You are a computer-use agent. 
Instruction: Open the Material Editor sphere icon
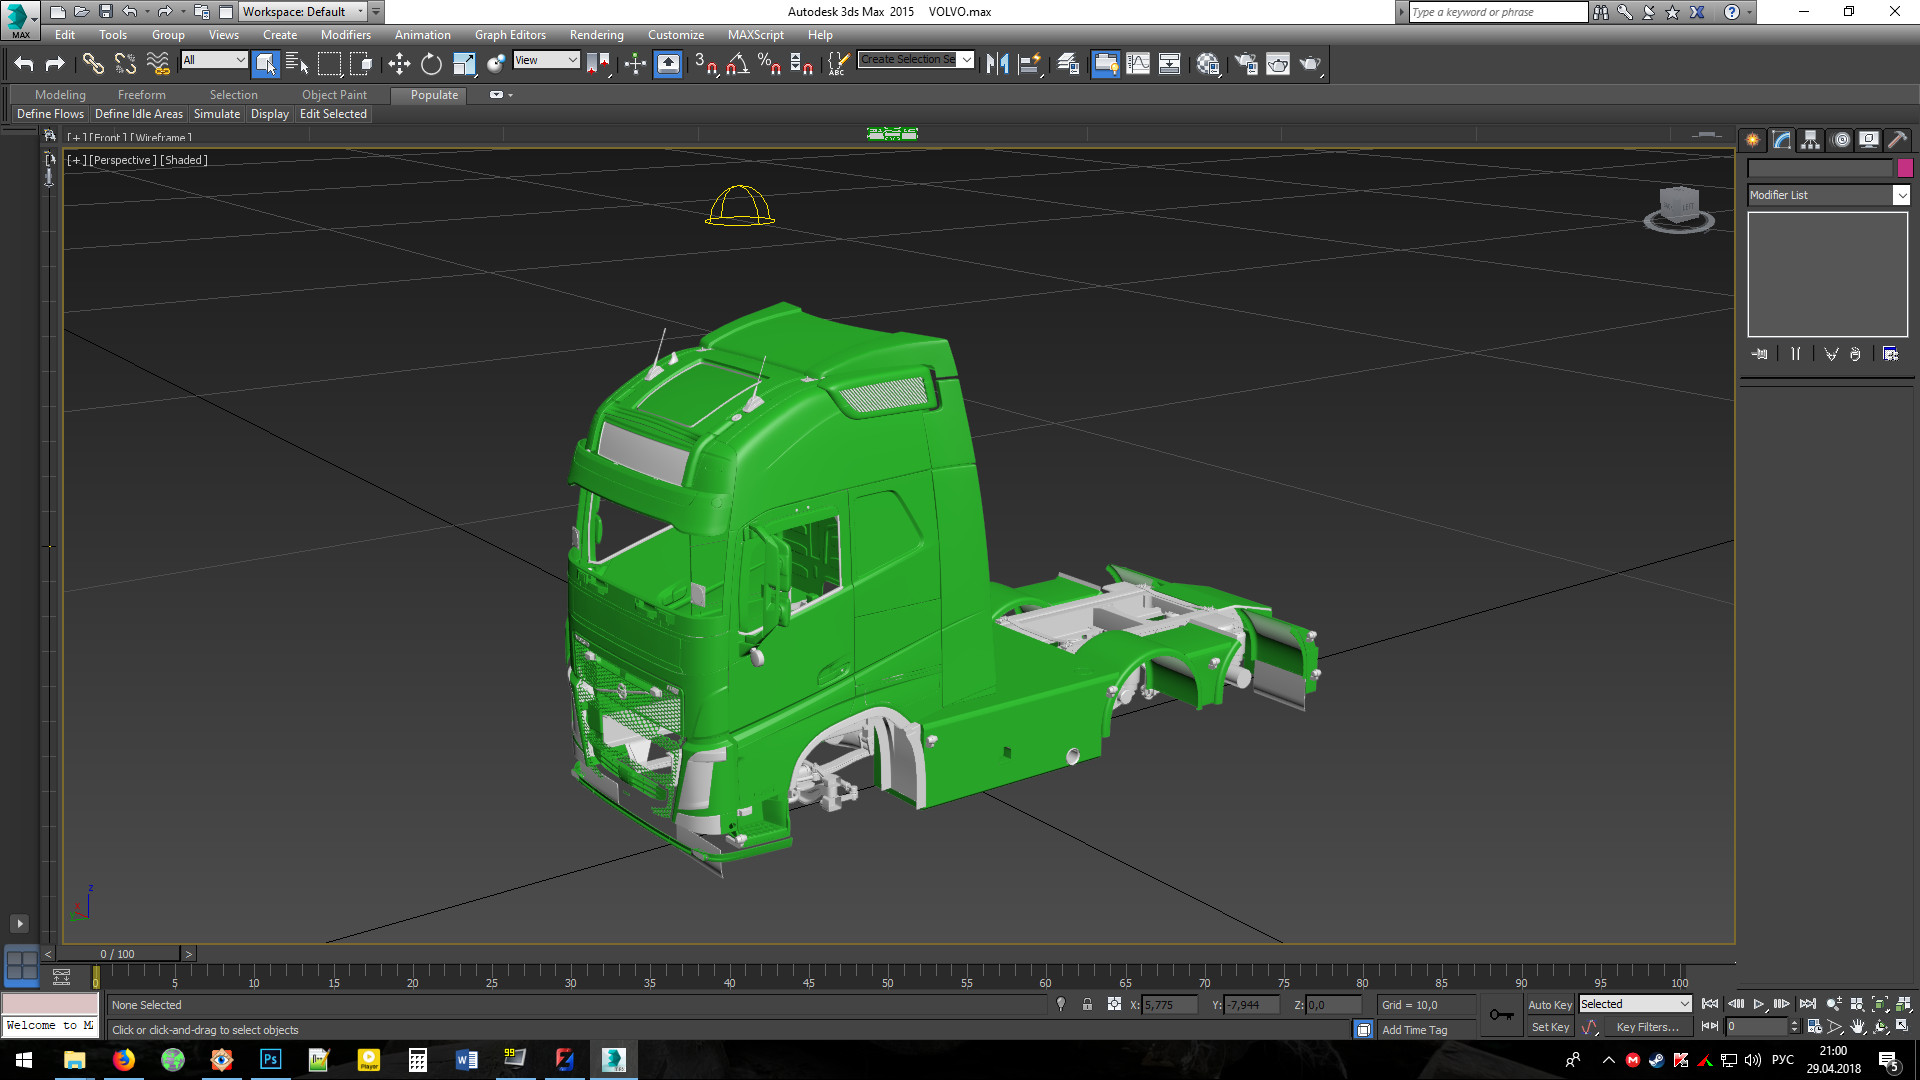pyautogui.click(x=1208, y=64)
